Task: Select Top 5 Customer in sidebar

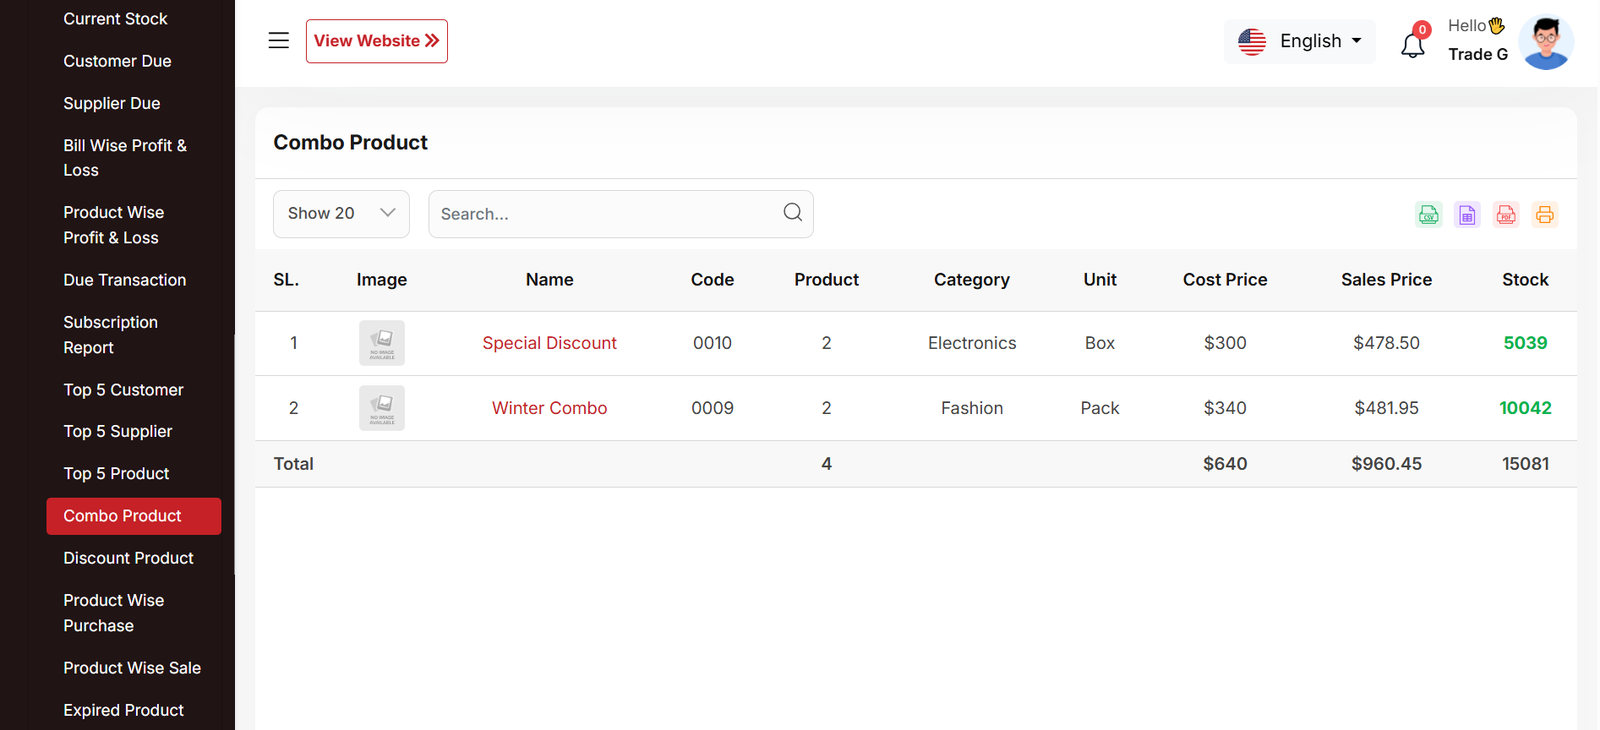Action: click(x=123, y=390)
